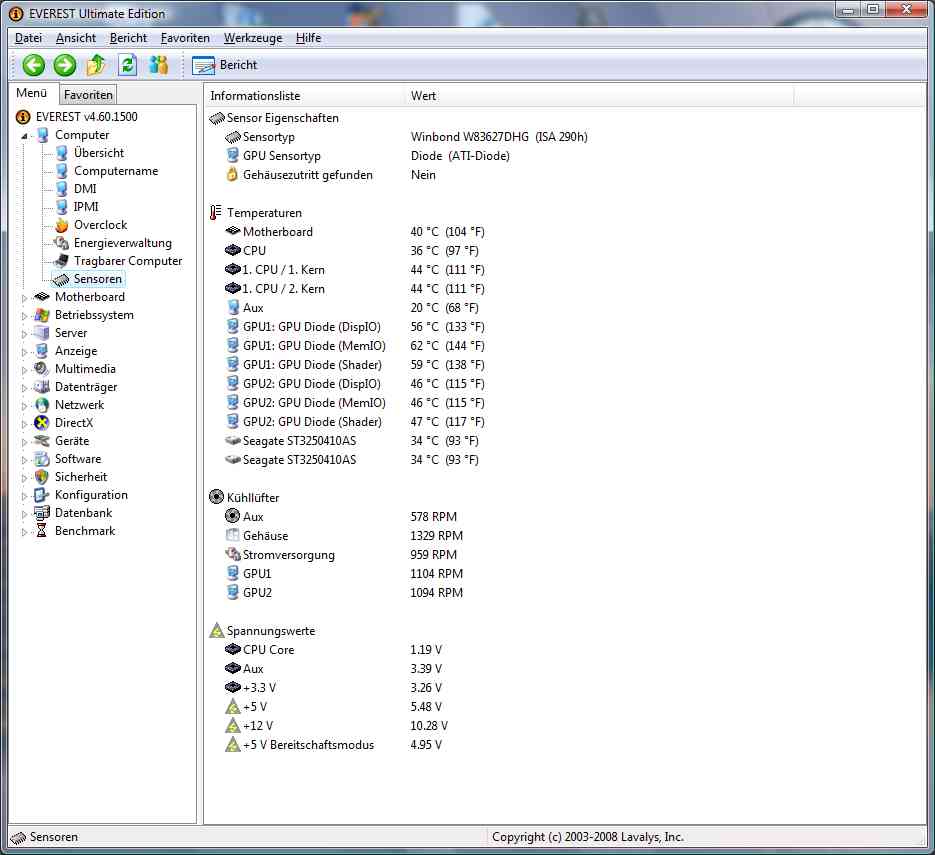Expand the Netzwerk tree node arrow
The width and height of the screenshot is (935, 855).
(x=24, y=405)
